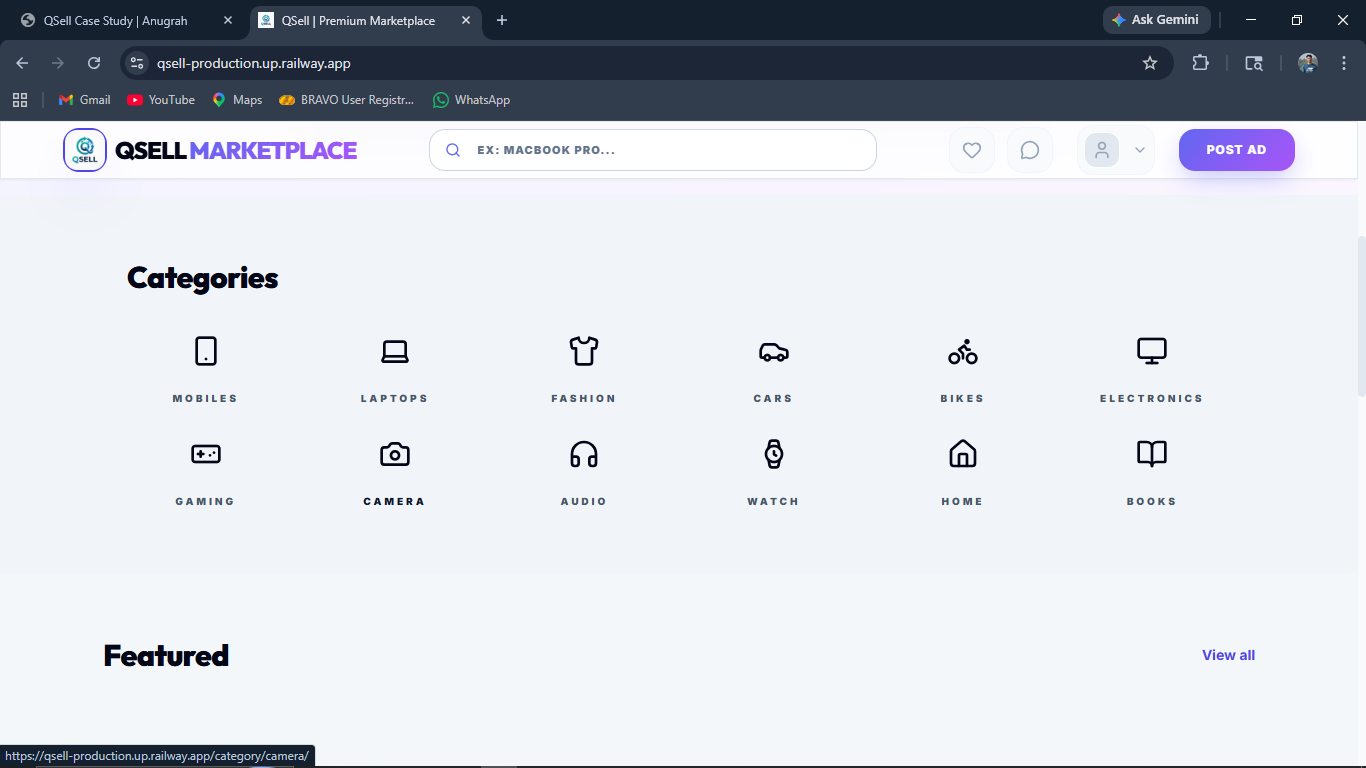Click the FASHION label
The width and height of the screenshot is (1366, 768).
coord(584,398)
